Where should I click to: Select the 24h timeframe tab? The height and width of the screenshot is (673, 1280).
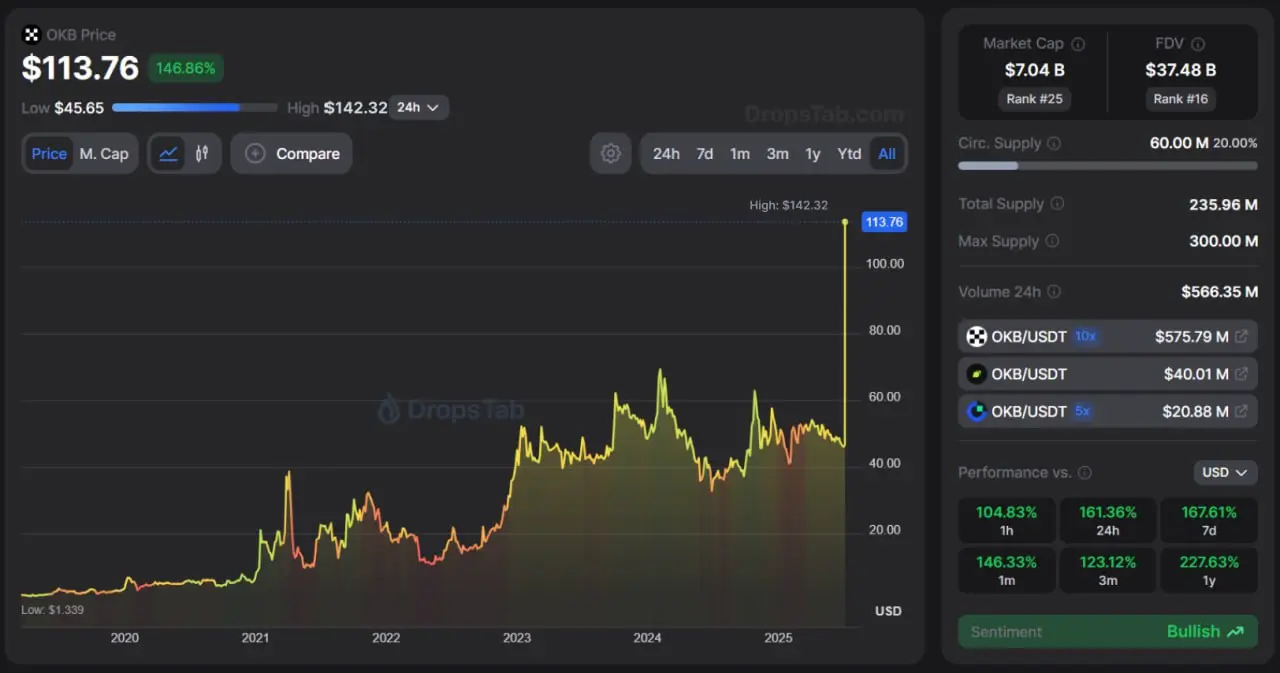click(x=666, y=154)
